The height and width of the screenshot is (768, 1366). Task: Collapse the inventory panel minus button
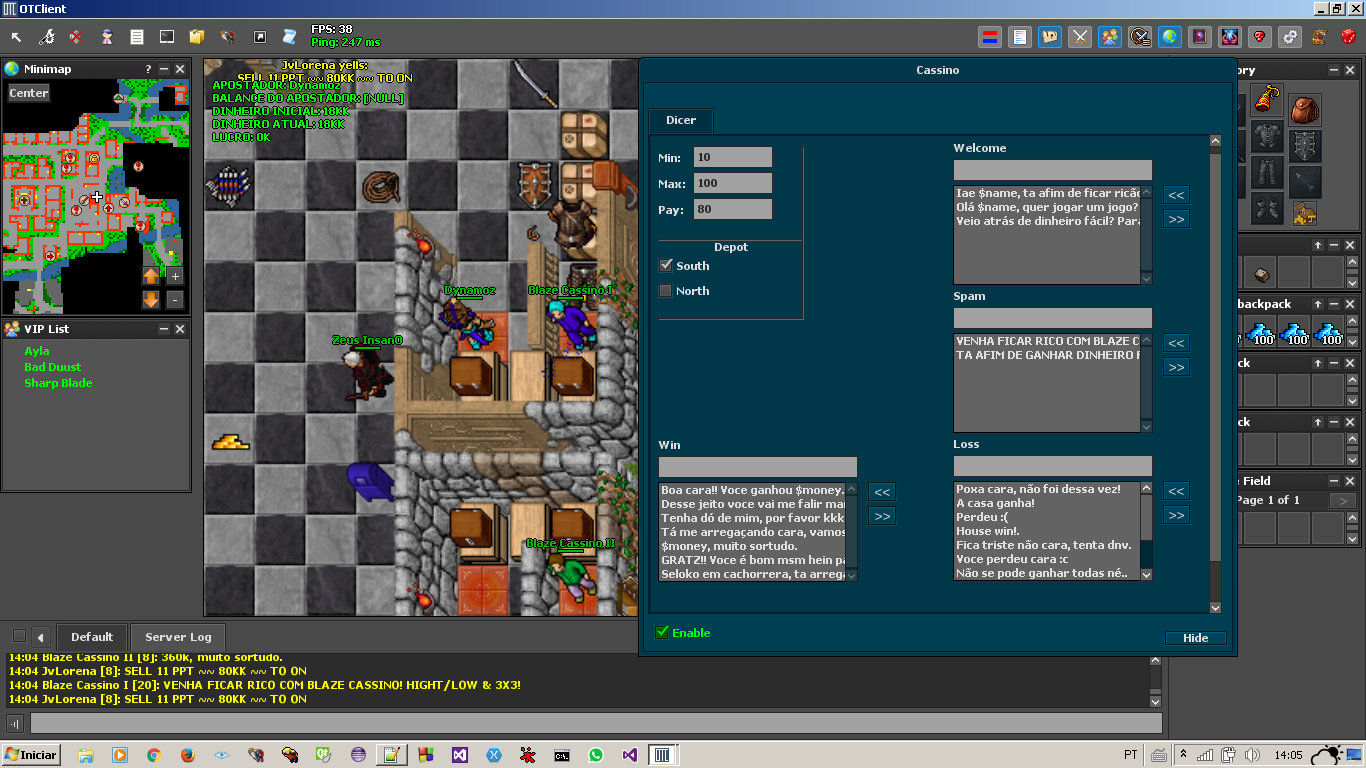(x=1335, y=70)
